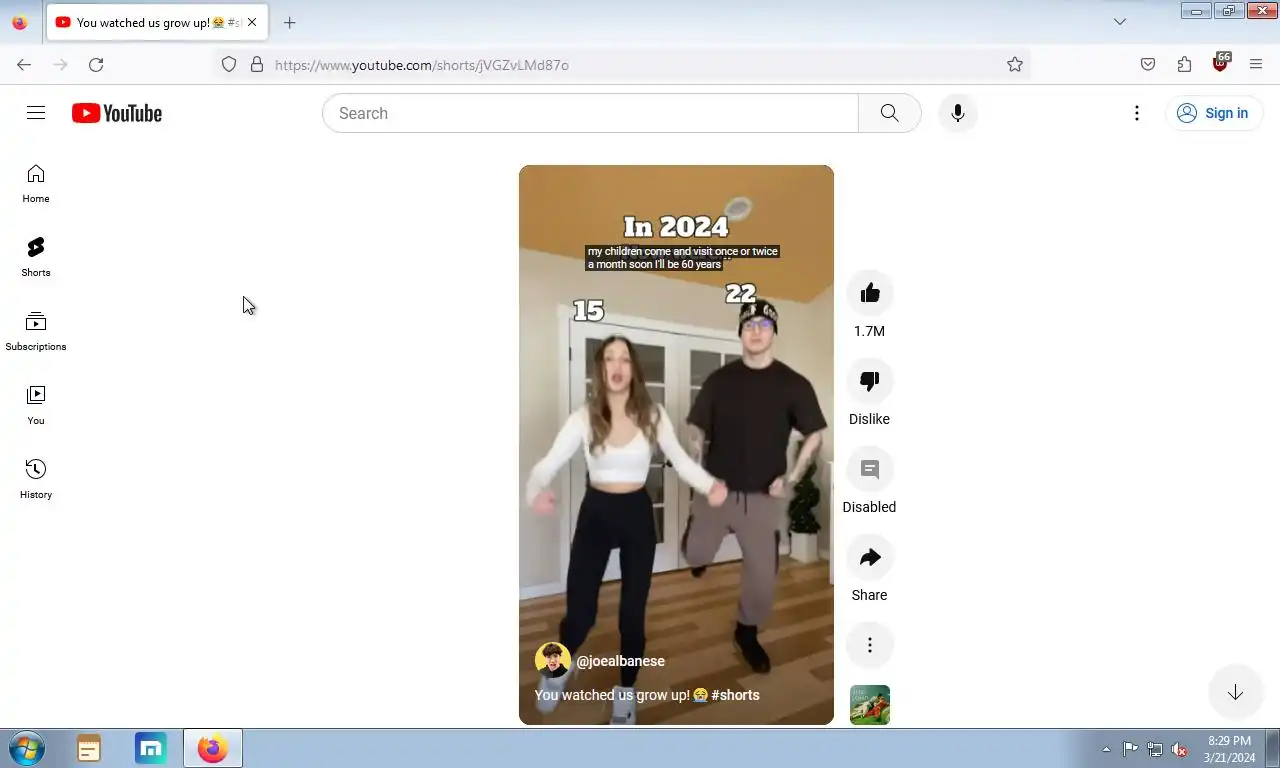The width and height of the screenshot is (1280, 768).
Task: Open more actions for this Short
Action: [x=870, y=645]
